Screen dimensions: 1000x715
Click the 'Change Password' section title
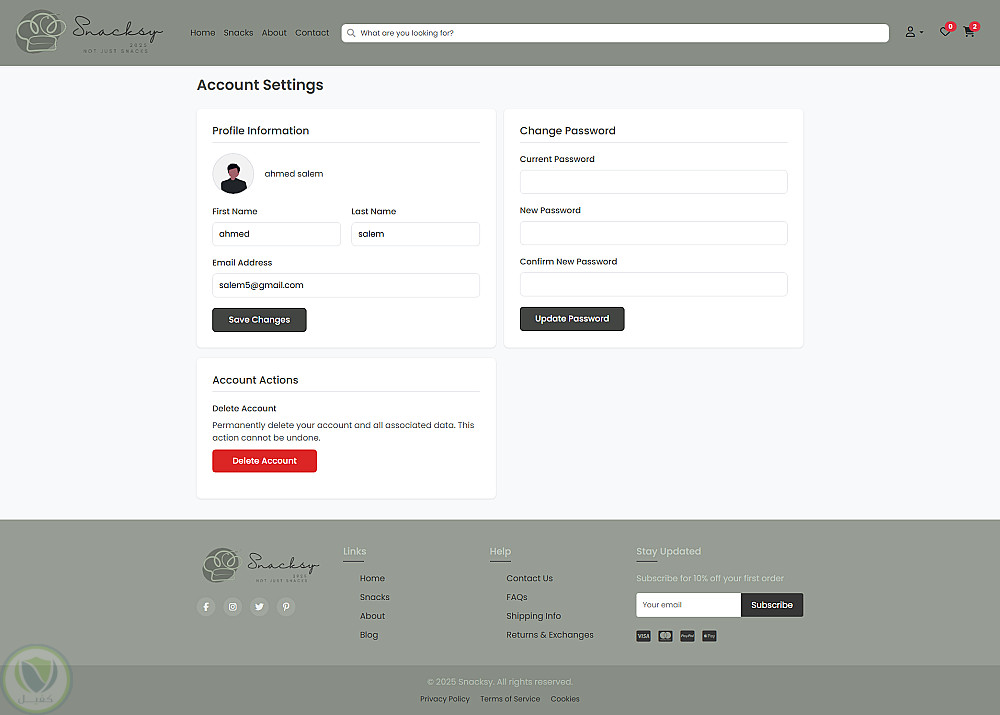[568, 131]
